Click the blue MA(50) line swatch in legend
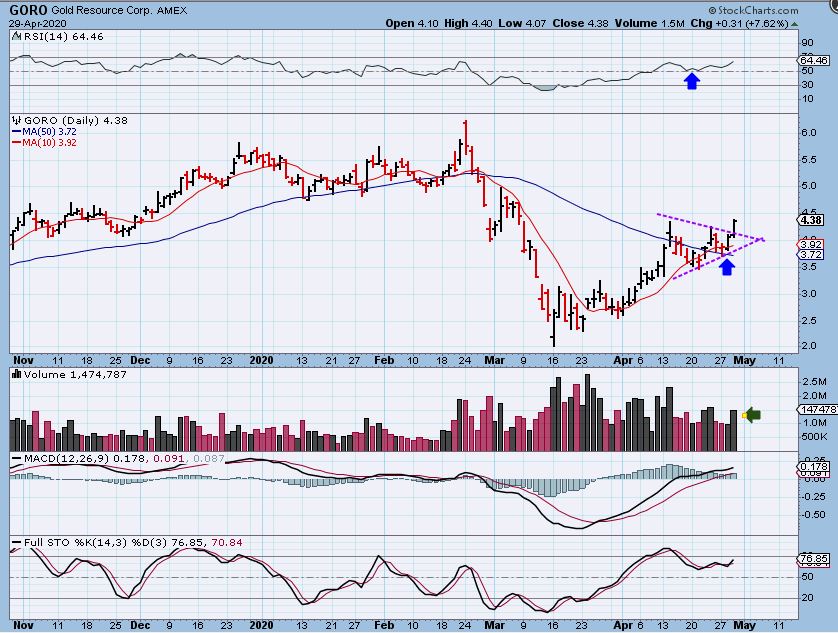This screenshot has width=838, height=633. click(17, 132)
